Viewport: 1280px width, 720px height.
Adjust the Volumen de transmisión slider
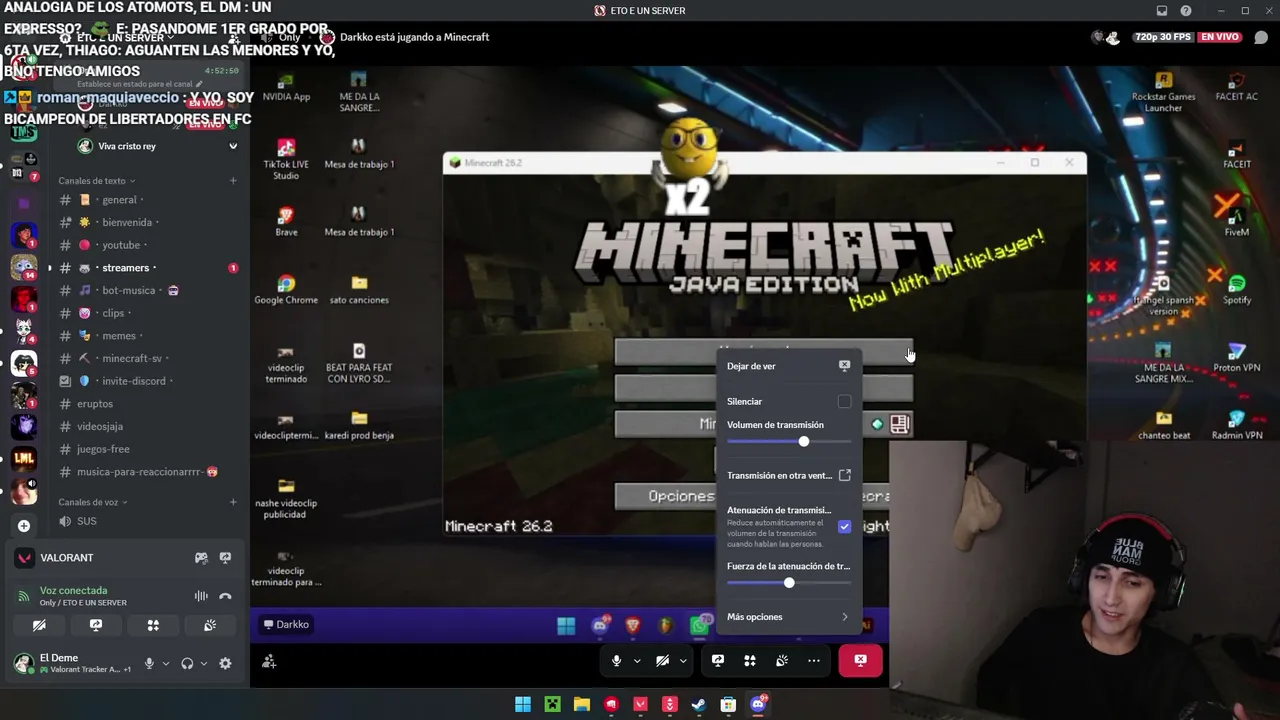(789, 442)
